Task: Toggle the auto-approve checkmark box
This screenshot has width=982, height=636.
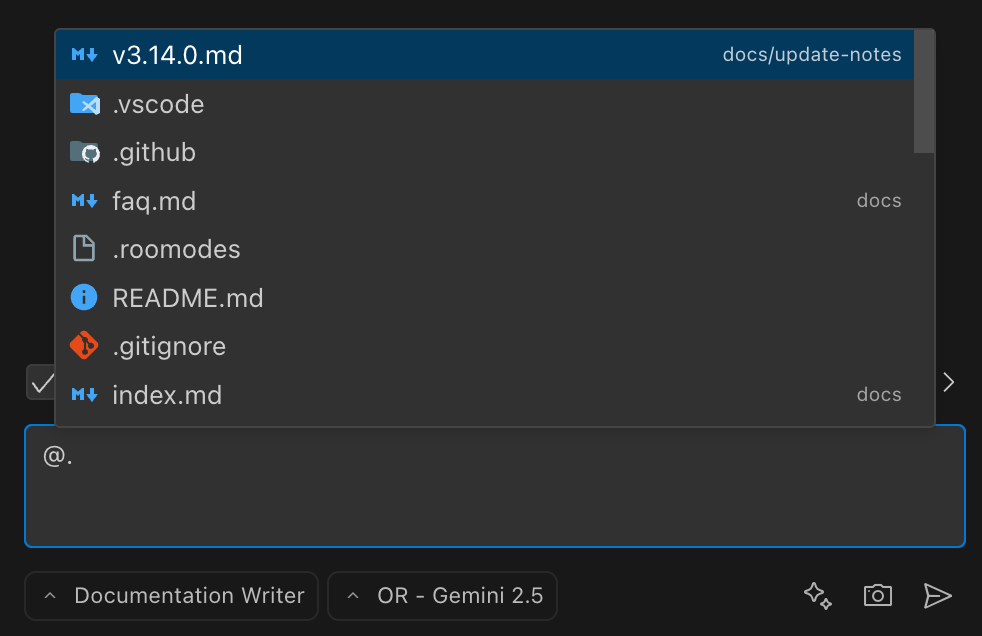Action: (x=41, y=382)
